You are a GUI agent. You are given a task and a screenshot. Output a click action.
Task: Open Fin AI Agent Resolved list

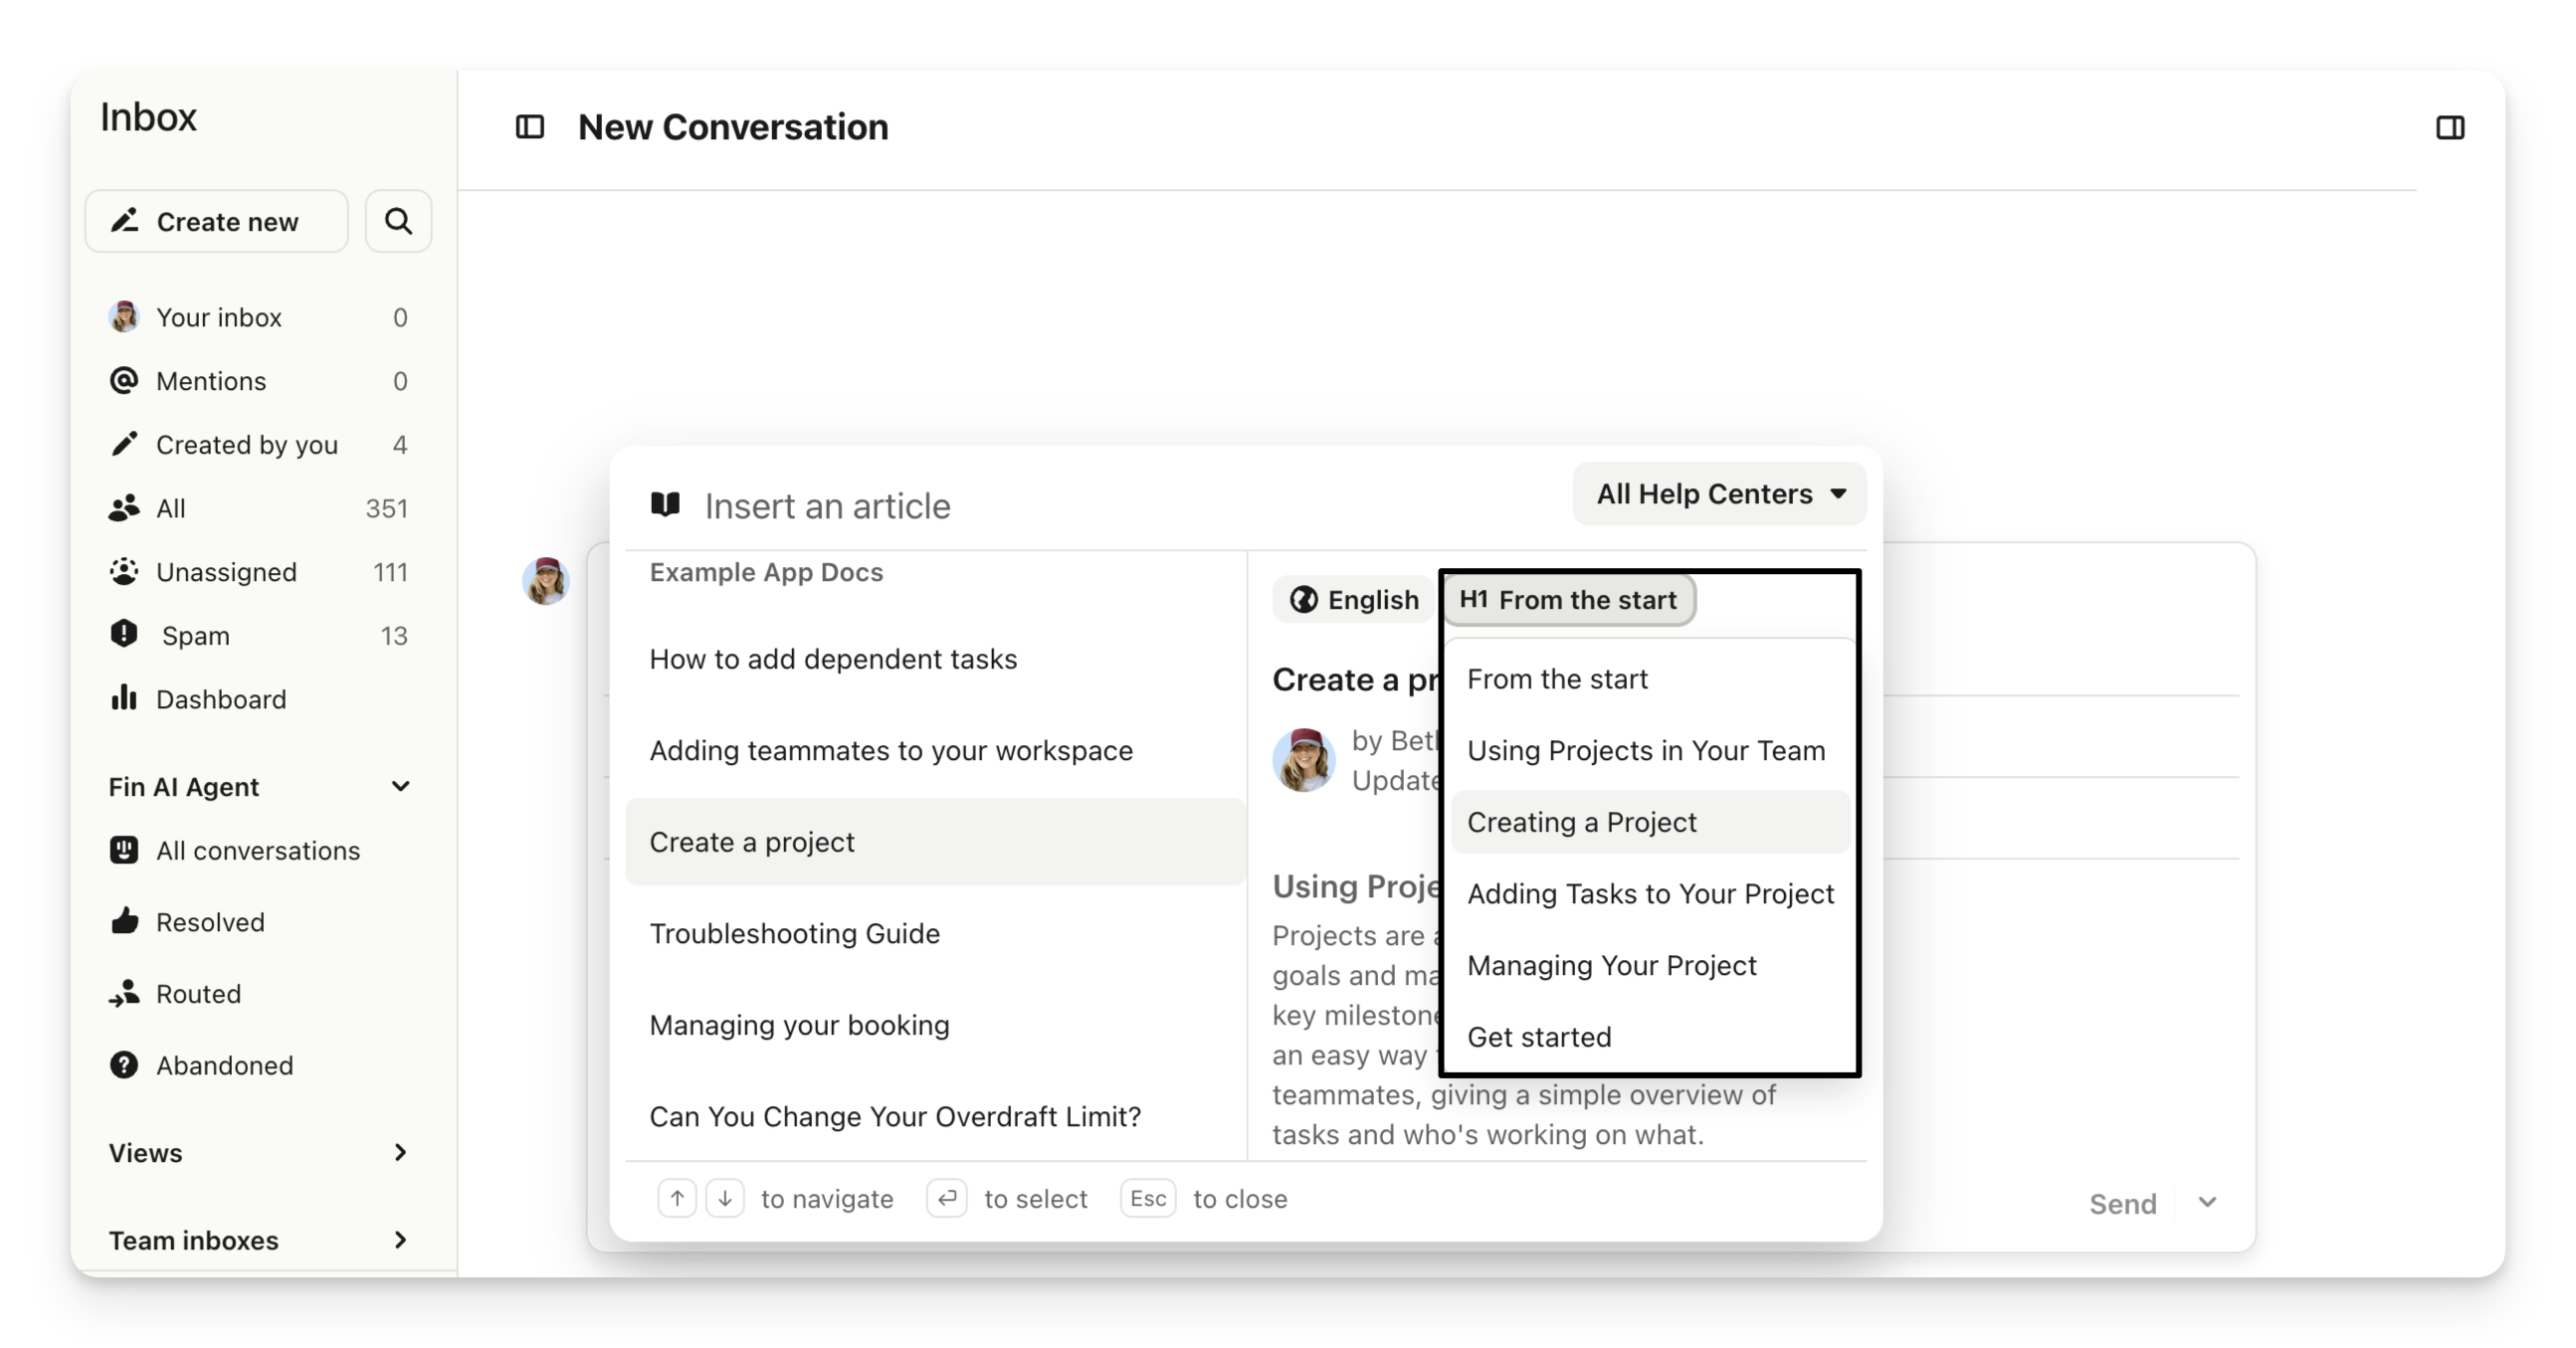(210, 922)
